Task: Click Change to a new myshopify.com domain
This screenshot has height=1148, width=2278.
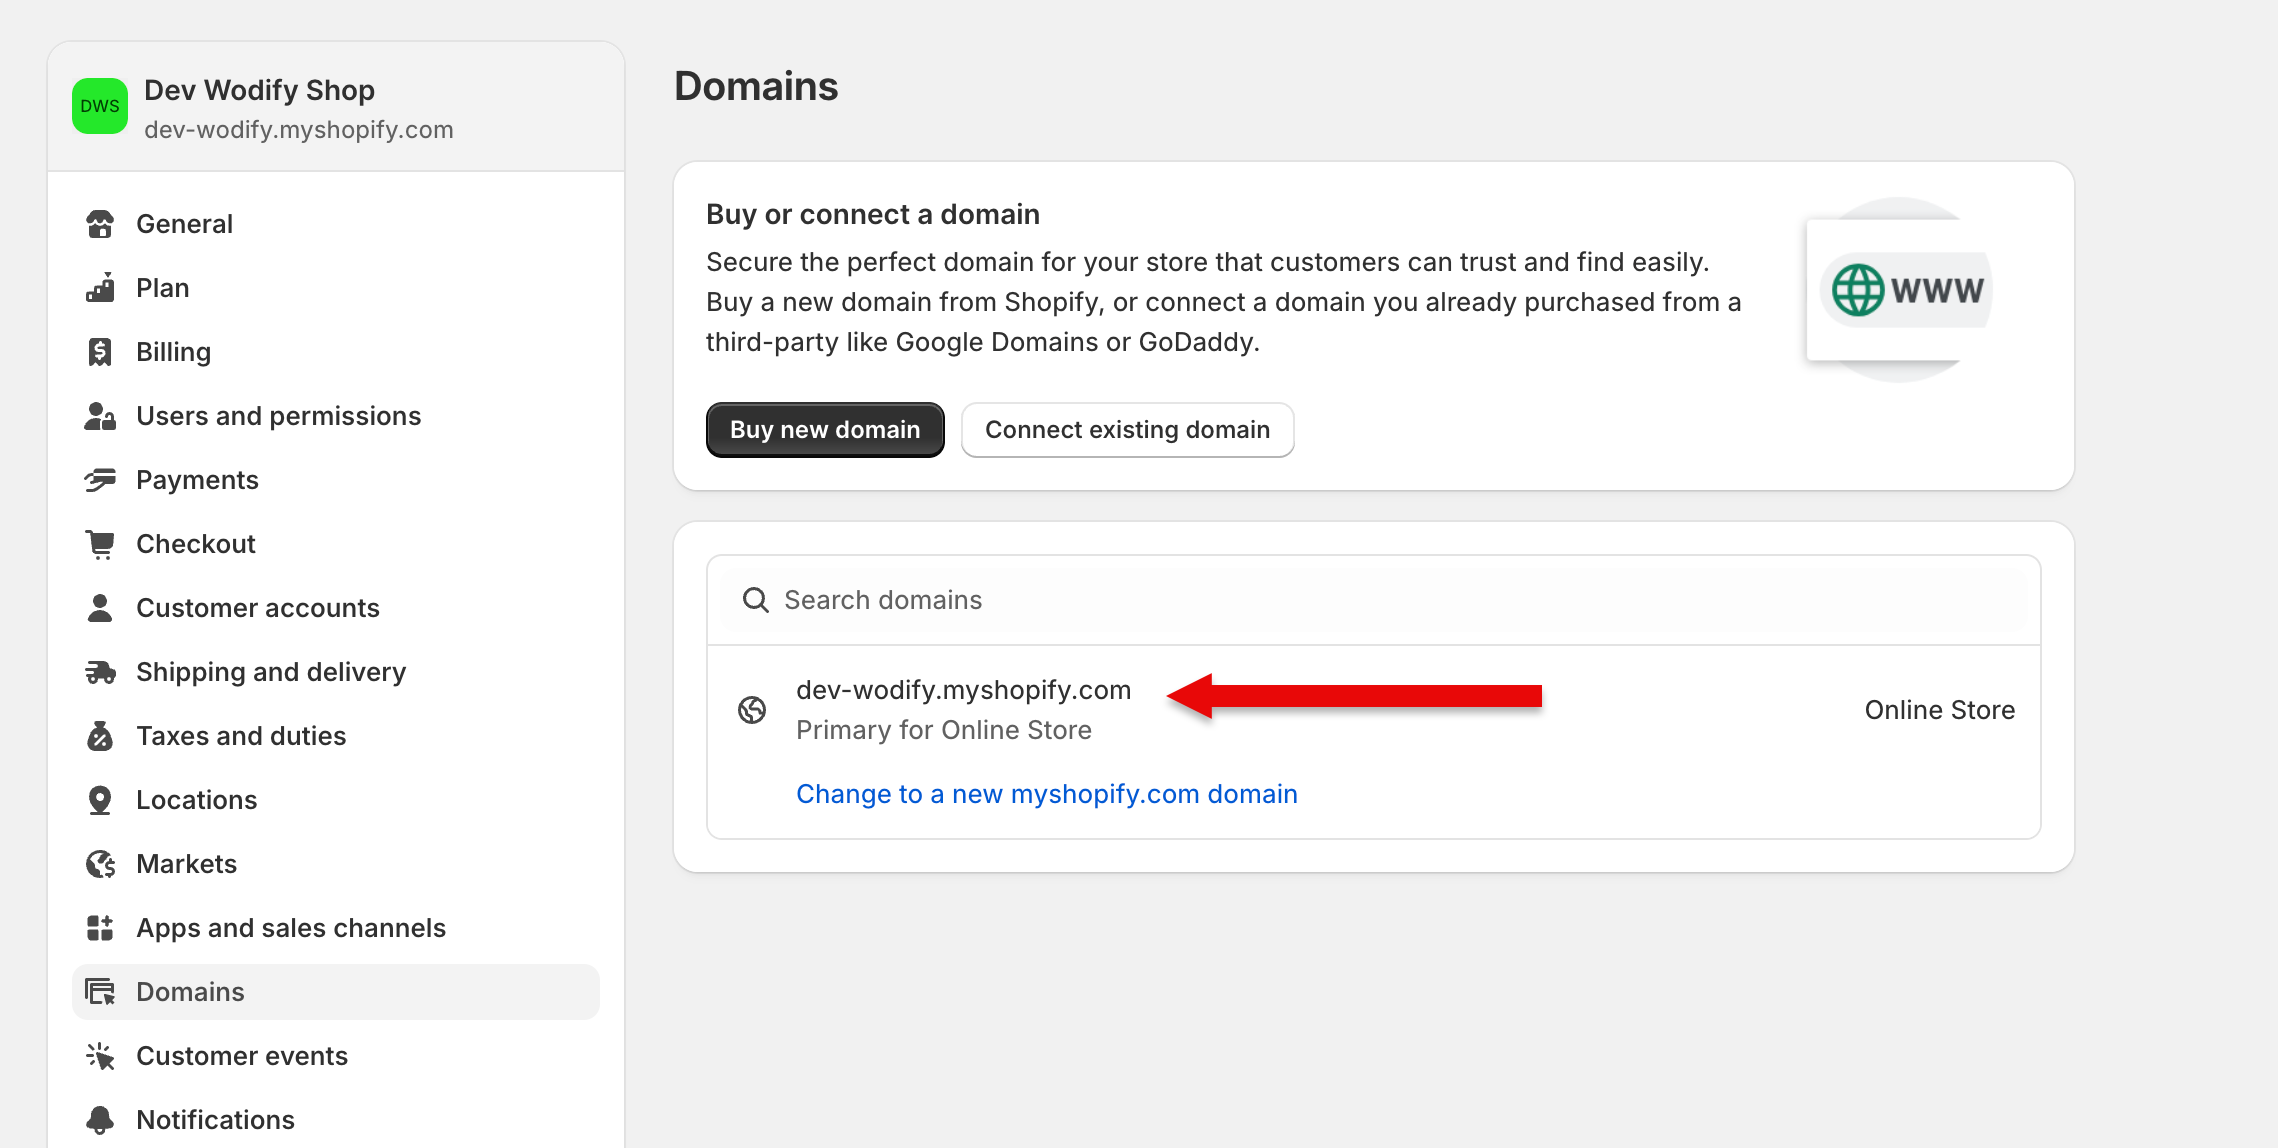Action: point(1047,794)
